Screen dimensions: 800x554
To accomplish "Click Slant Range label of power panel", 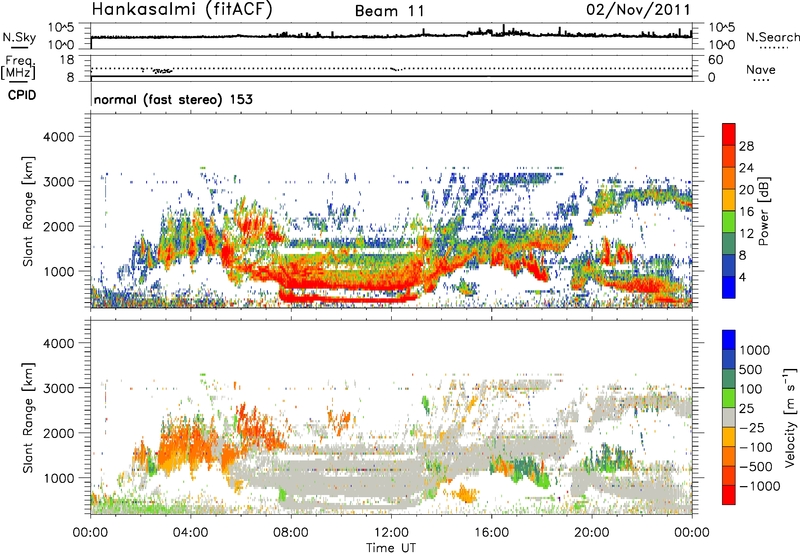I will (x=28, y=211).
